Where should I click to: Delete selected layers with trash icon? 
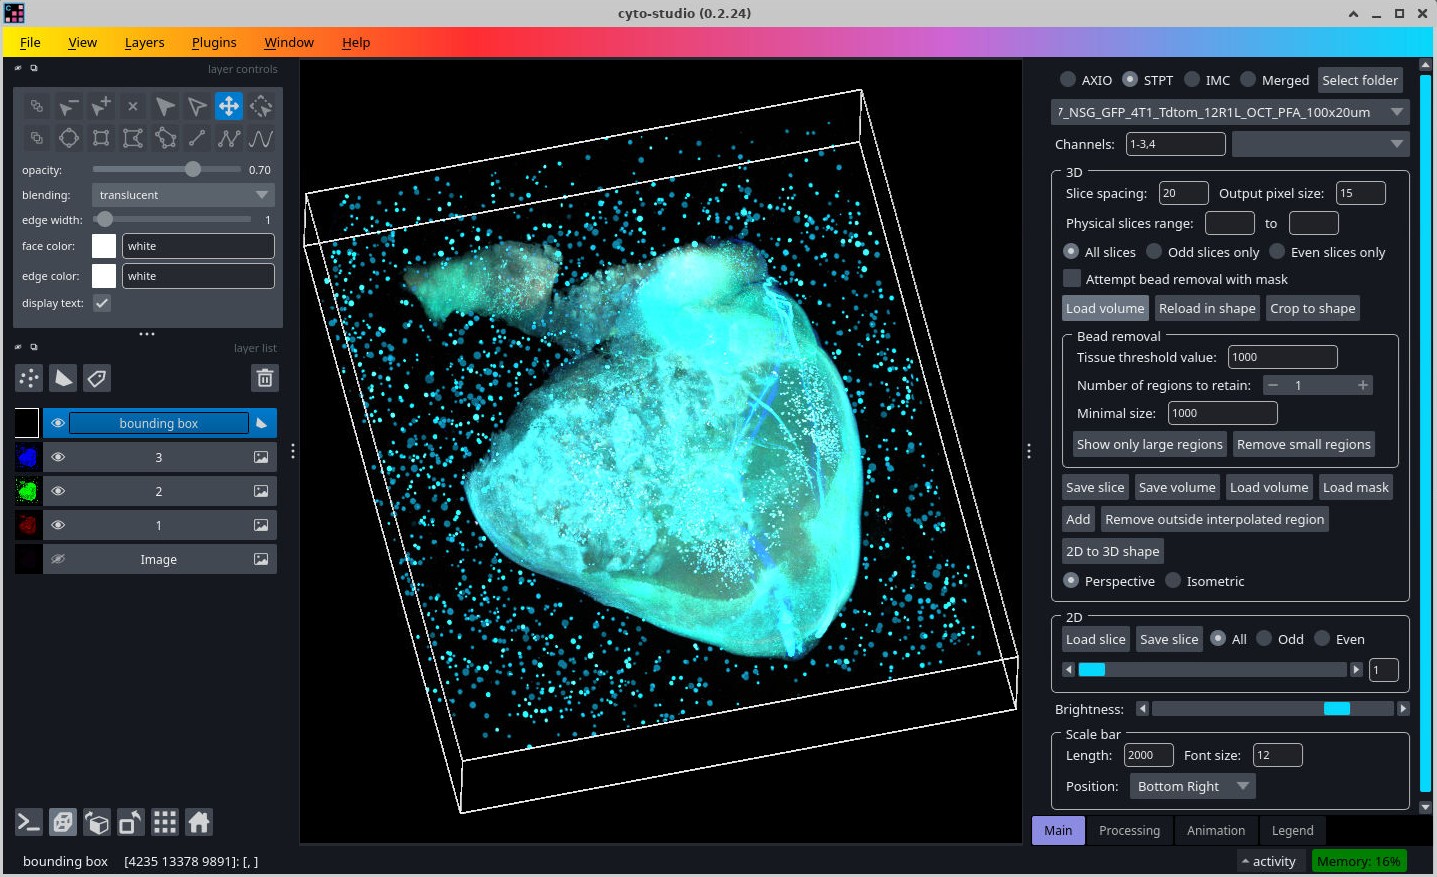pyautogui.click(x=265, y=378)
